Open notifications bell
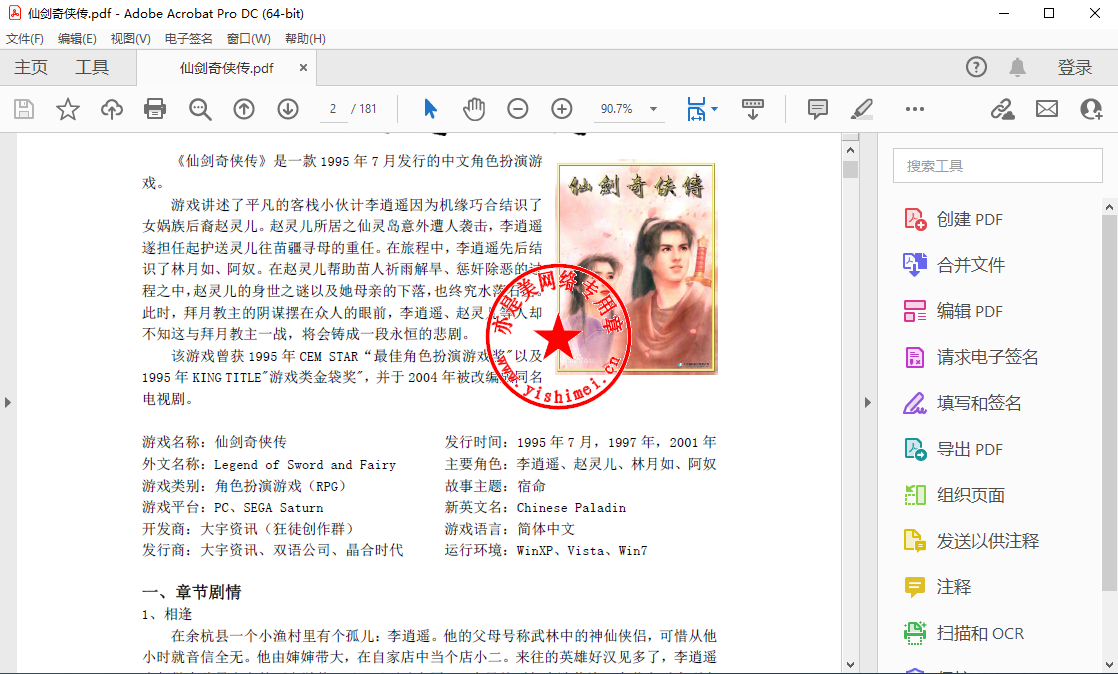This screenshot has height=674, width=1118. click(x=1017, y=67)
